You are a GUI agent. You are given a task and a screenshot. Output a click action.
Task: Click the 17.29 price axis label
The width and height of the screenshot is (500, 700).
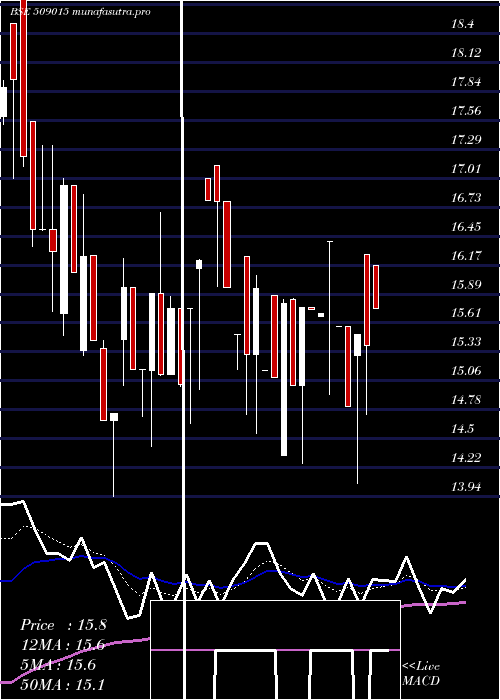tap(466, 140)
